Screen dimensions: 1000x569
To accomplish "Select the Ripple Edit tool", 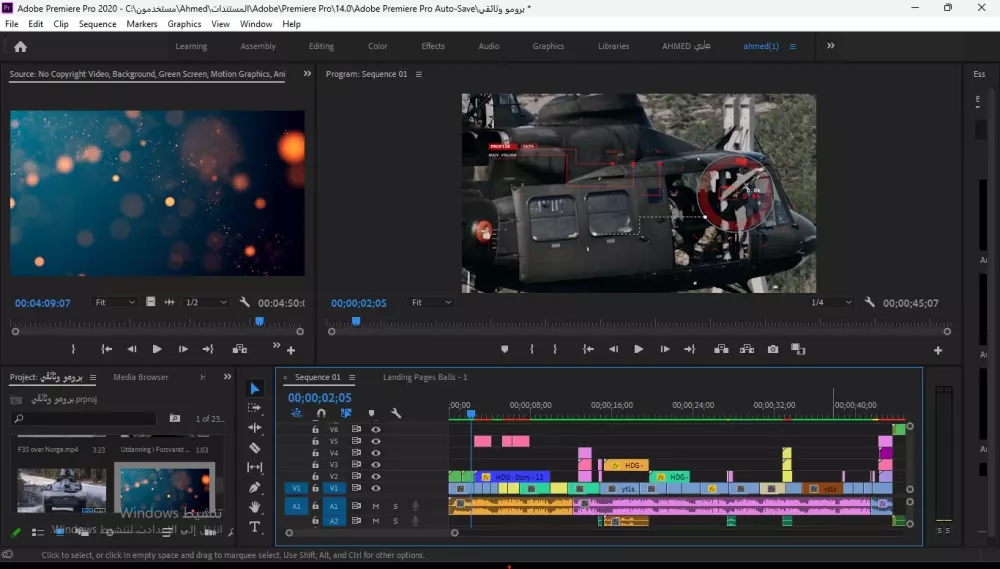I will (x=255, y=428).
